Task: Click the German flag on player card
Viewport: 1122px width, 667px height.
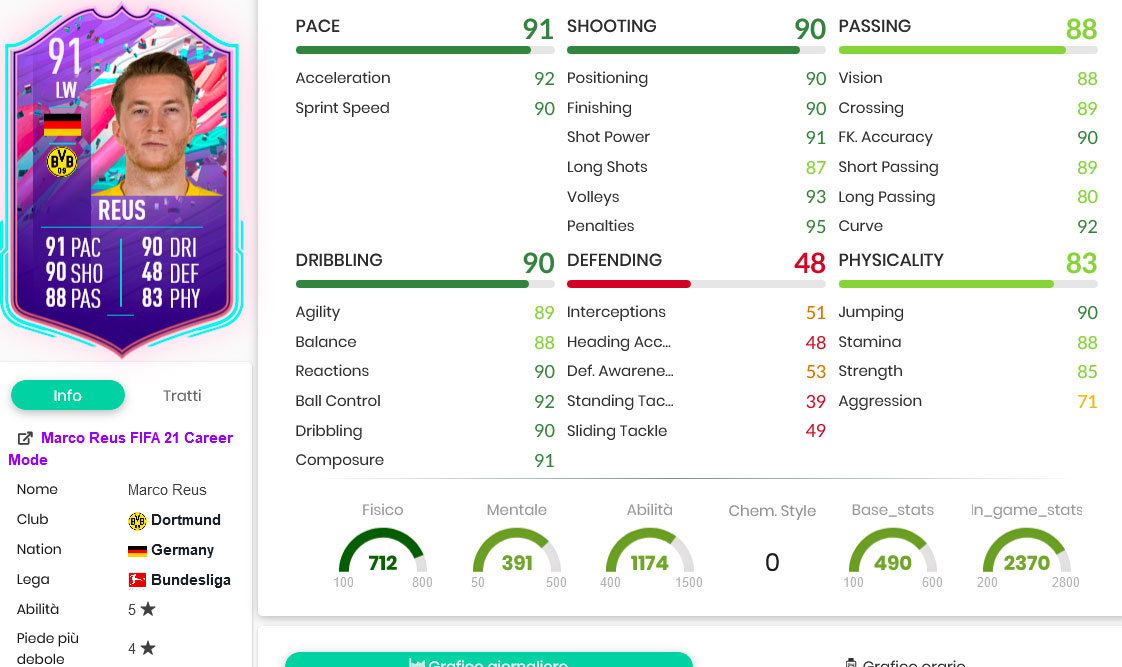Action: 62,125
